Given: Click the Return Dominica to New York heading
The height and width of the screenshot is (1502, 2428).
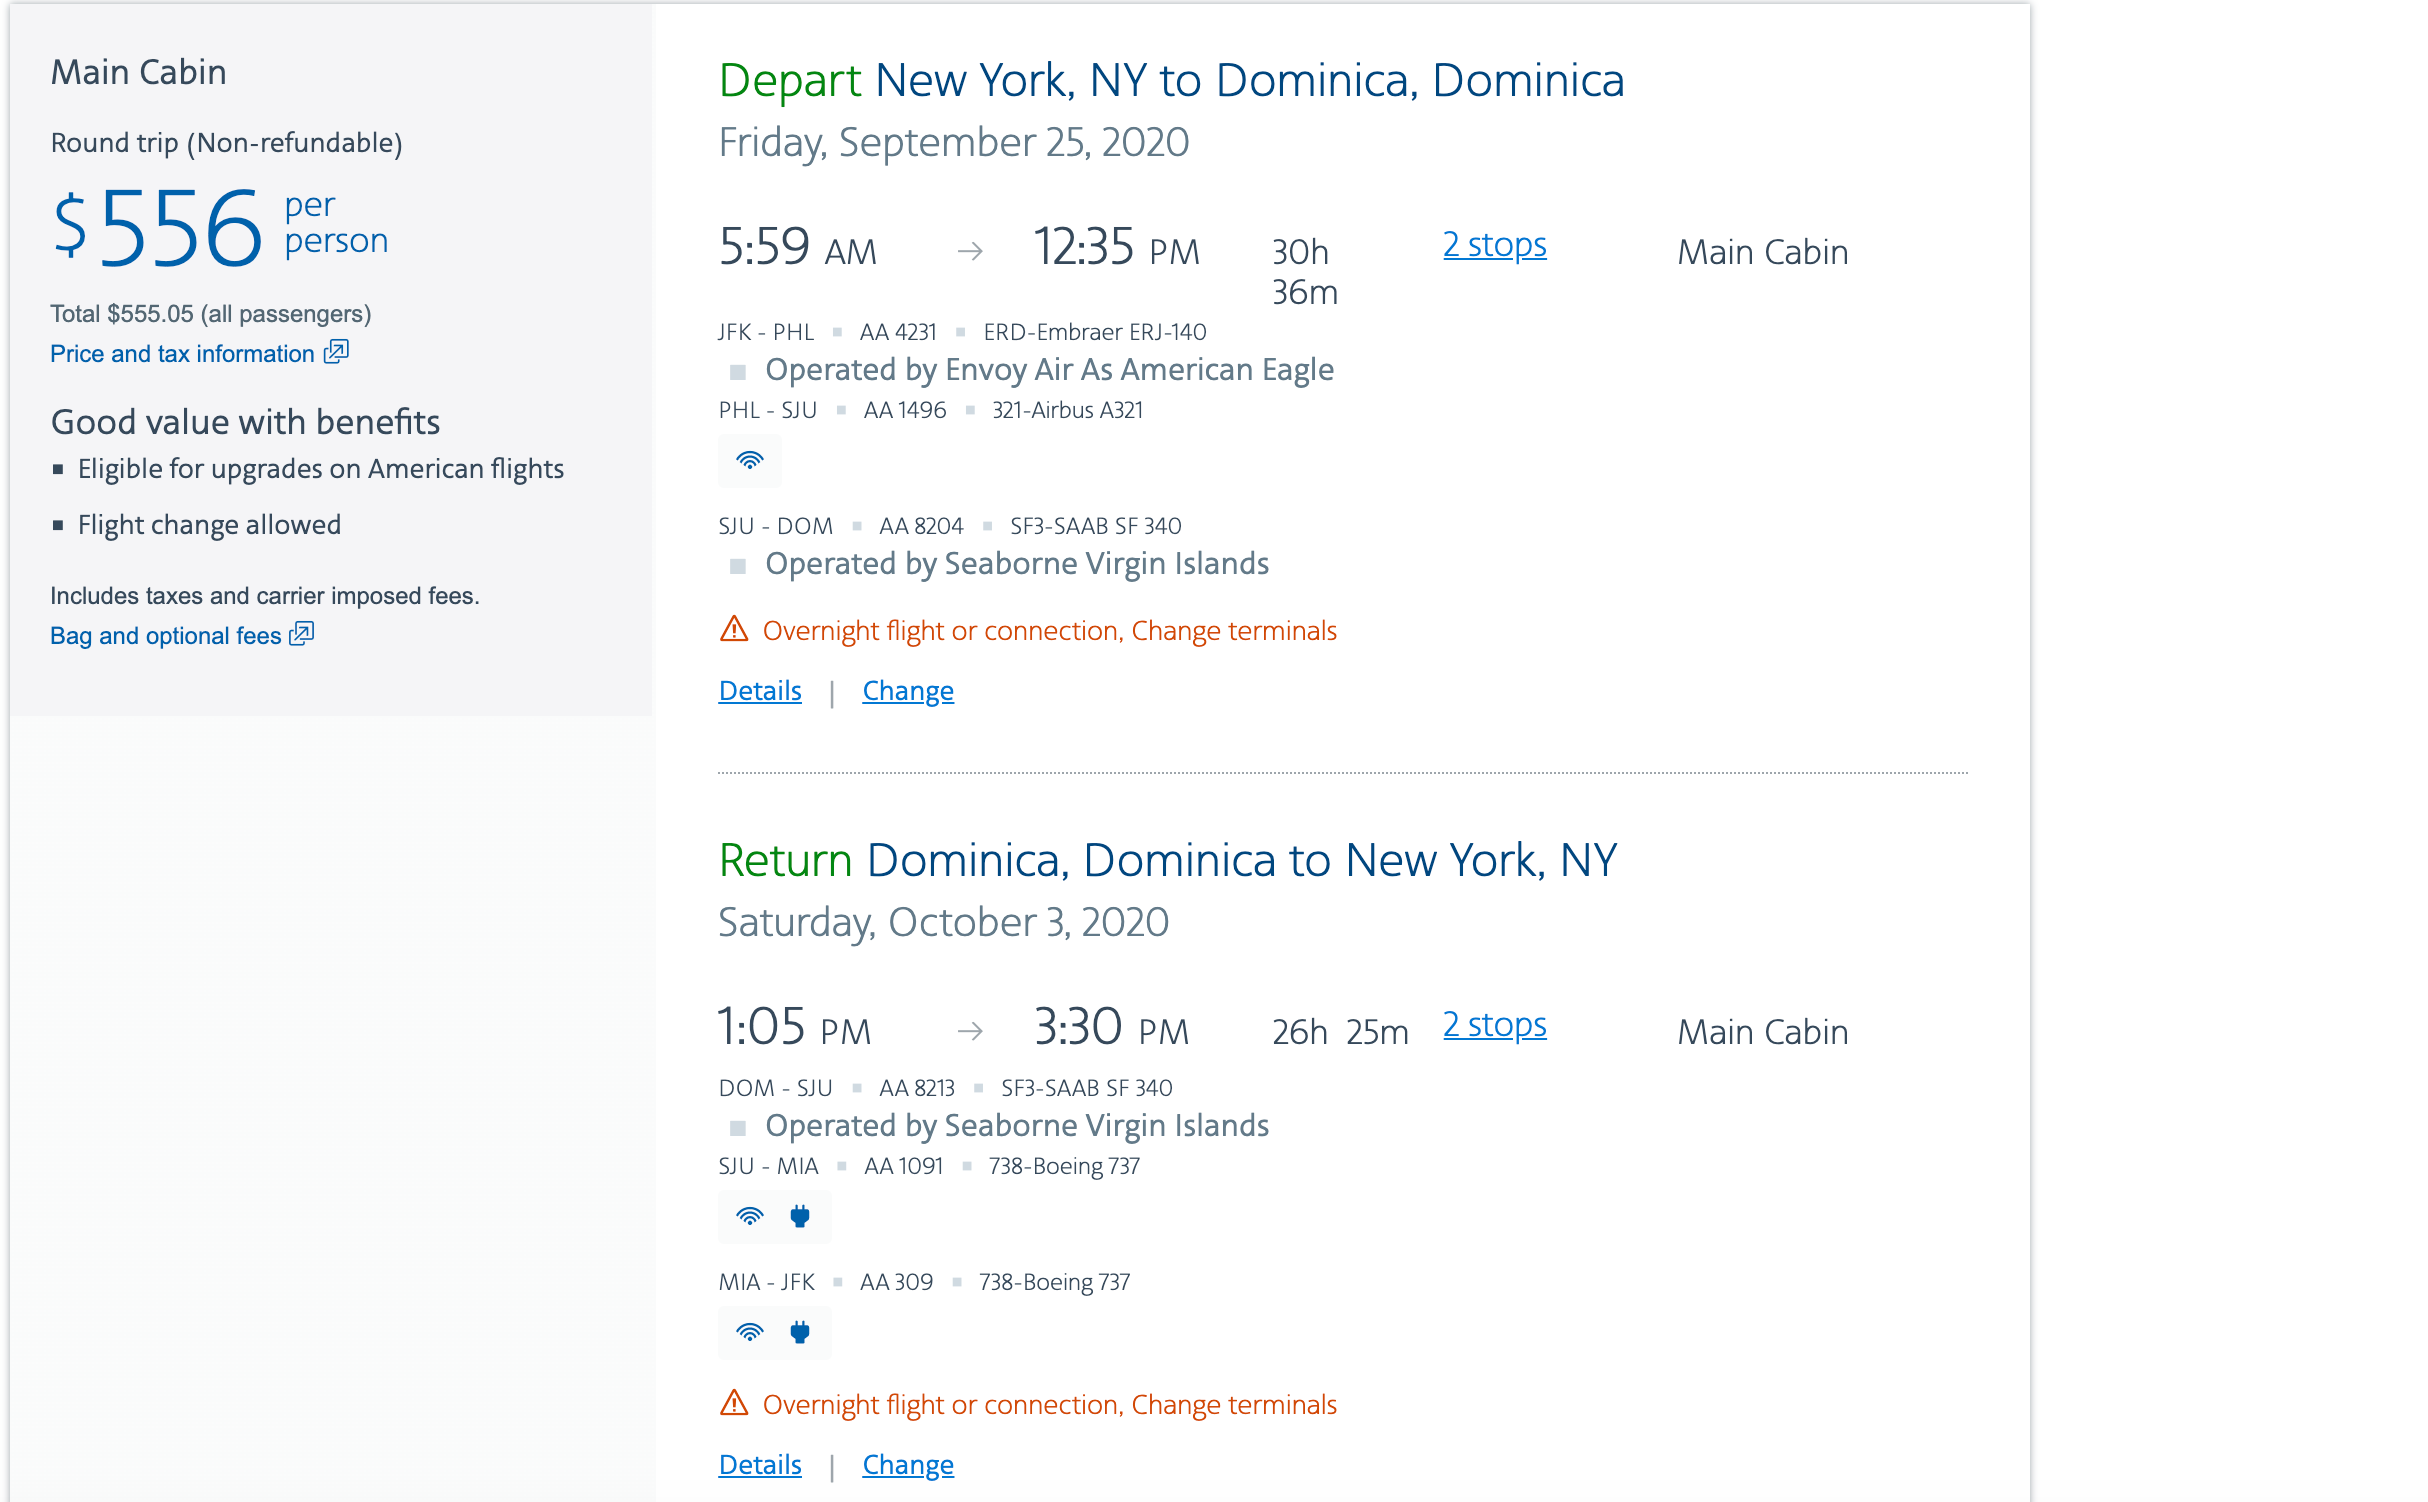Looking at the screenshot, I should pyautogui.click(x=1167, y=860).
